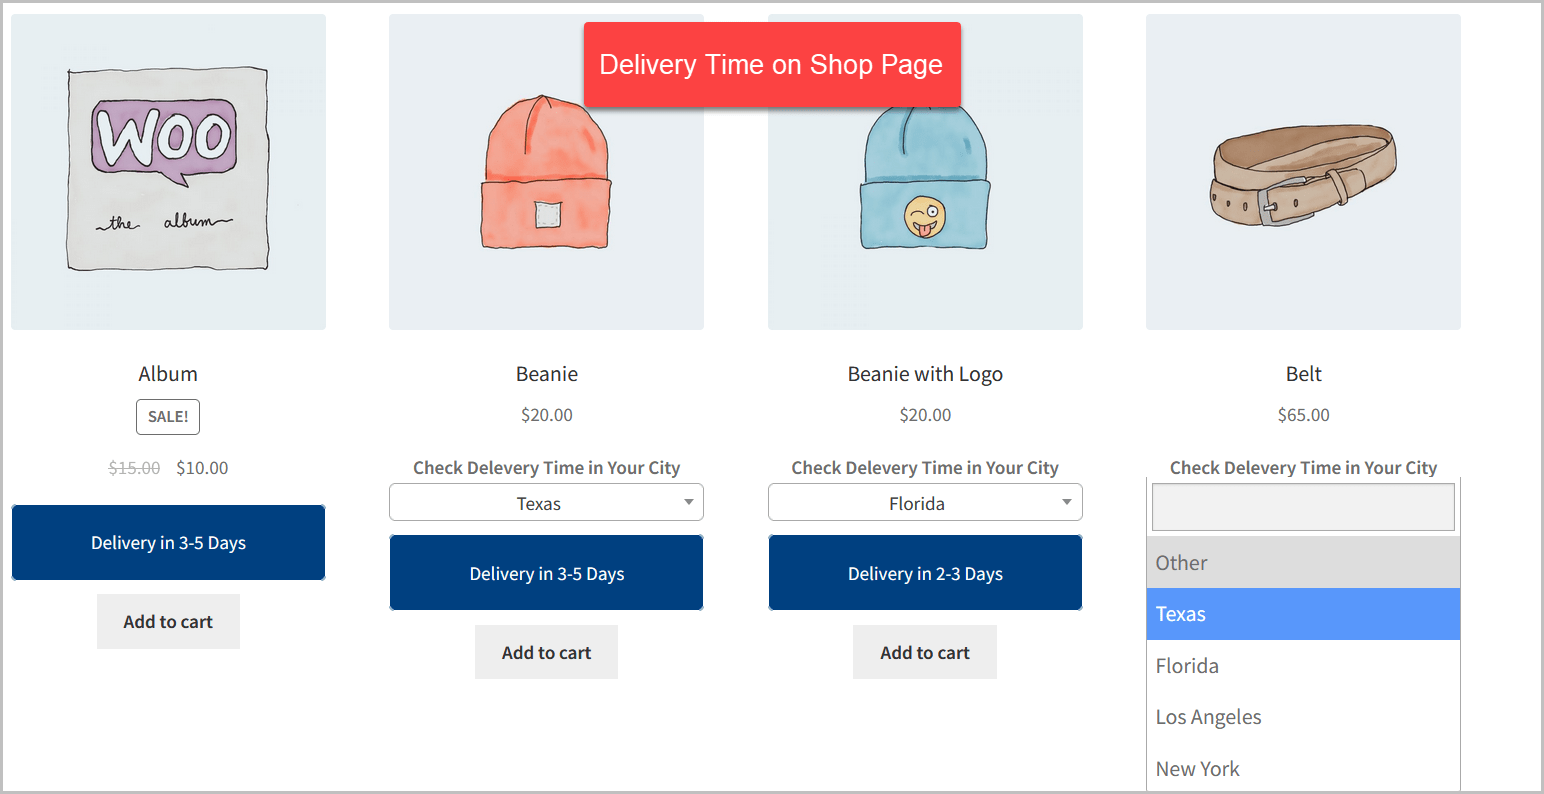Add the Beanie with Logo to cart

pyautogui.click(x=924, y=651)
